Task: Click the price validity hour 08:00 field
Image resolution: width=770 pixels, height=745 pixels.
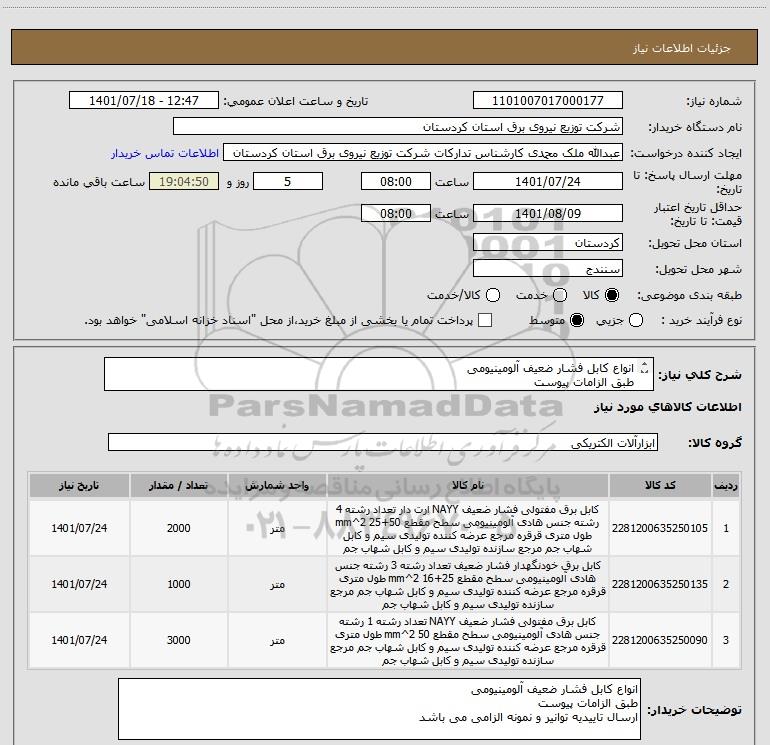Action: point(396,213)
